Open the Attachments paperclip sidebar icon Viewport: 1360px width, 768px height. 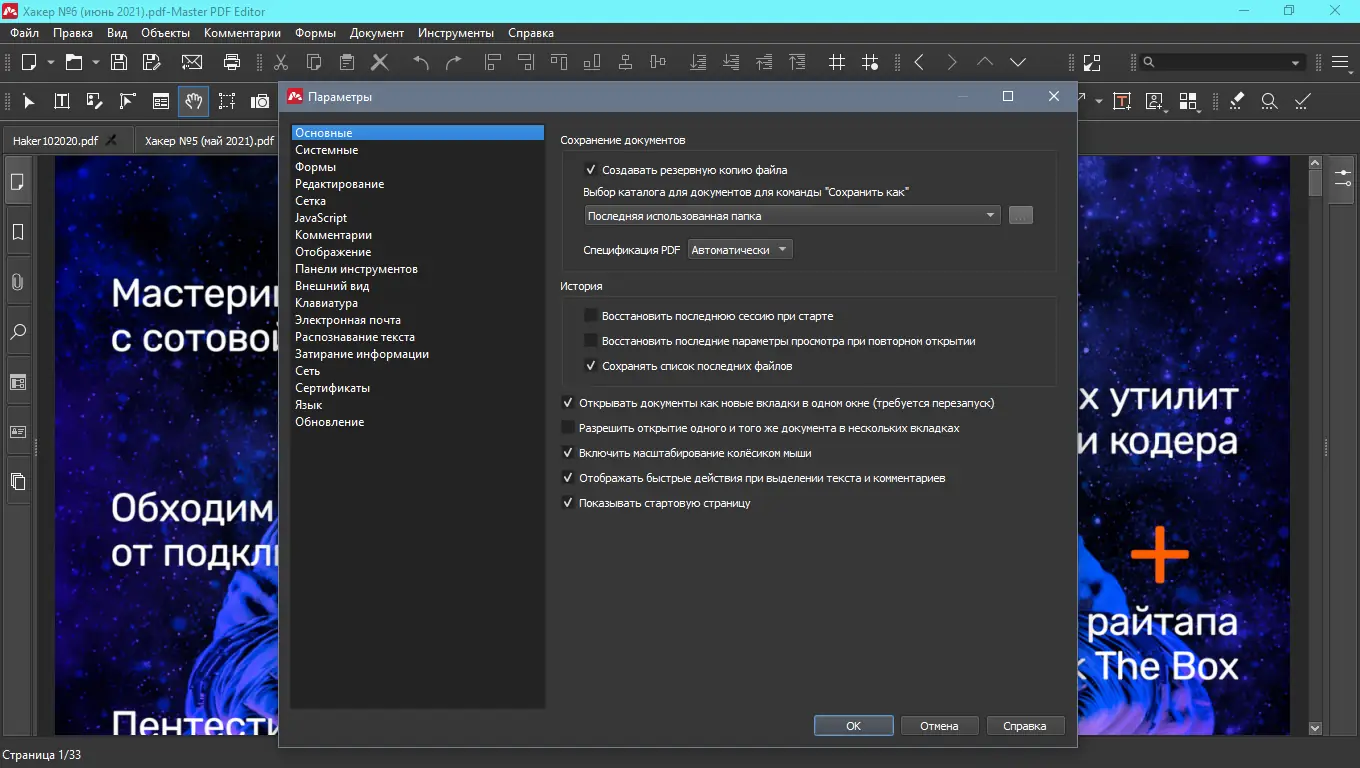(17, 282)
